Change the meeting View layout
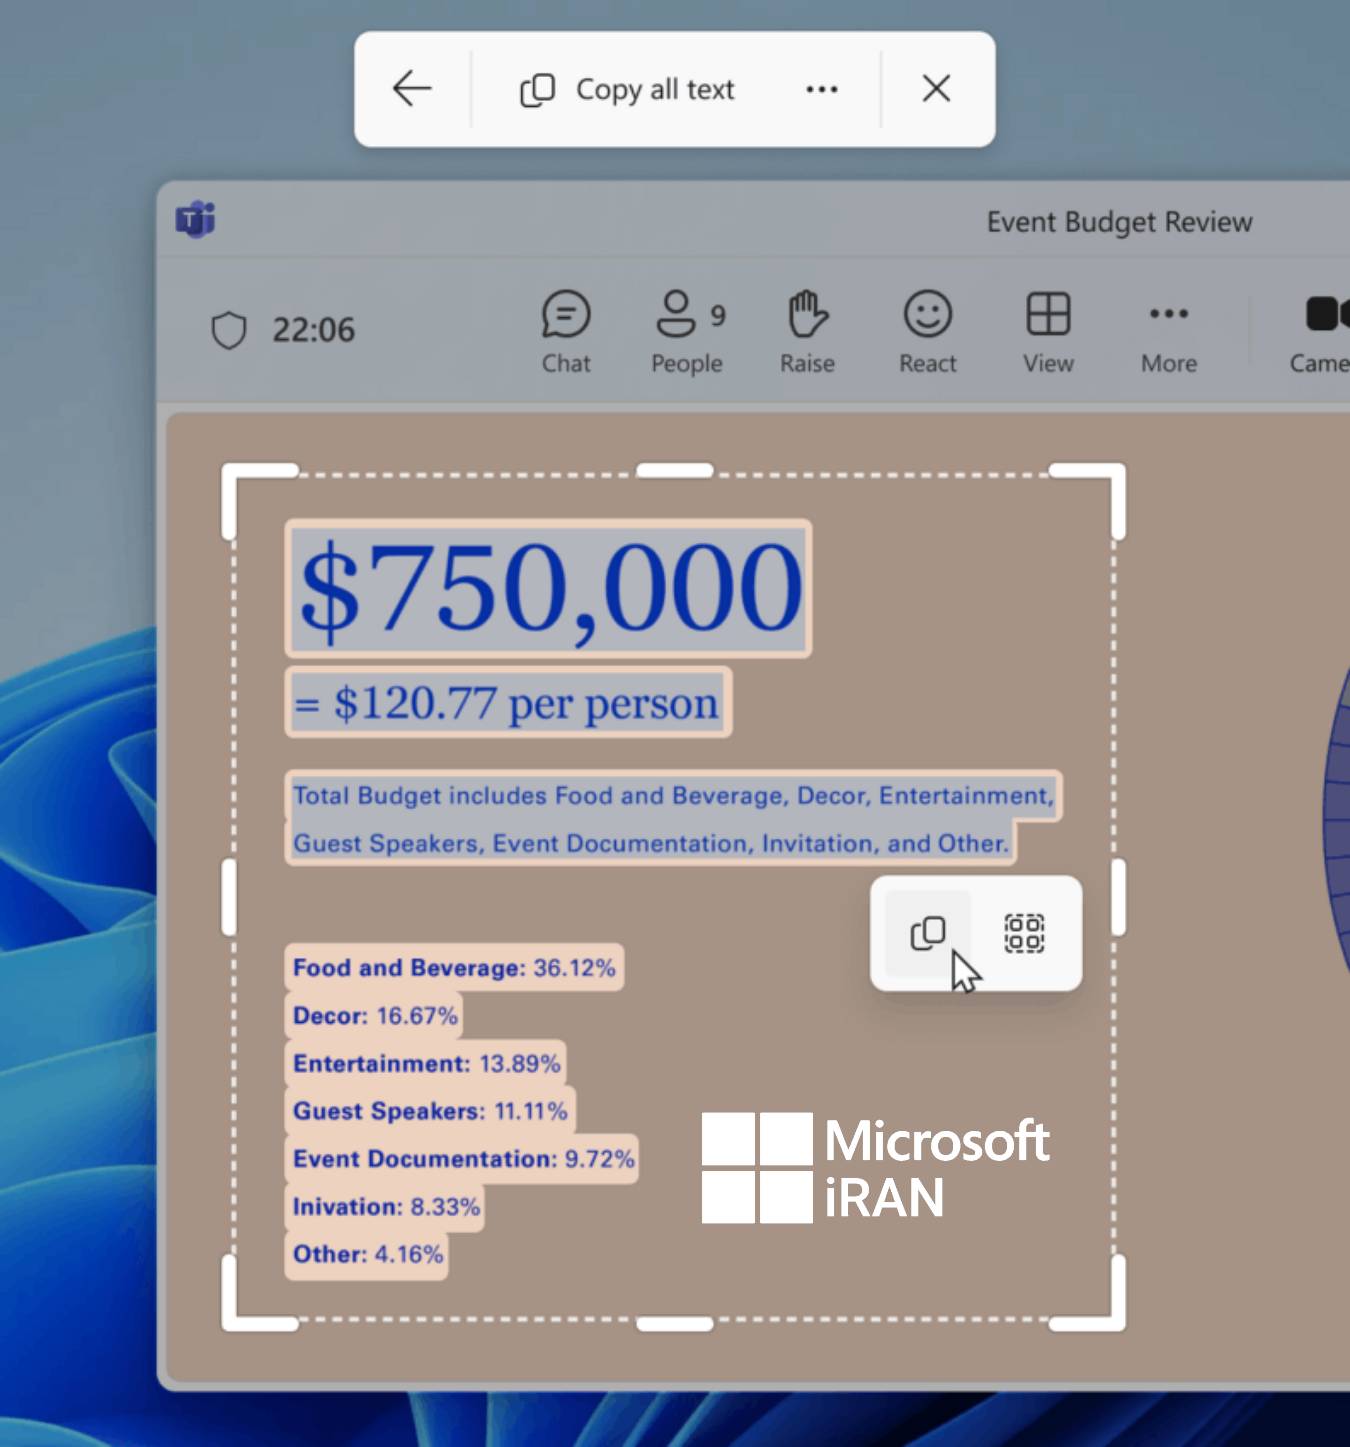The image size is (1350, 1447). (1048, 332)
